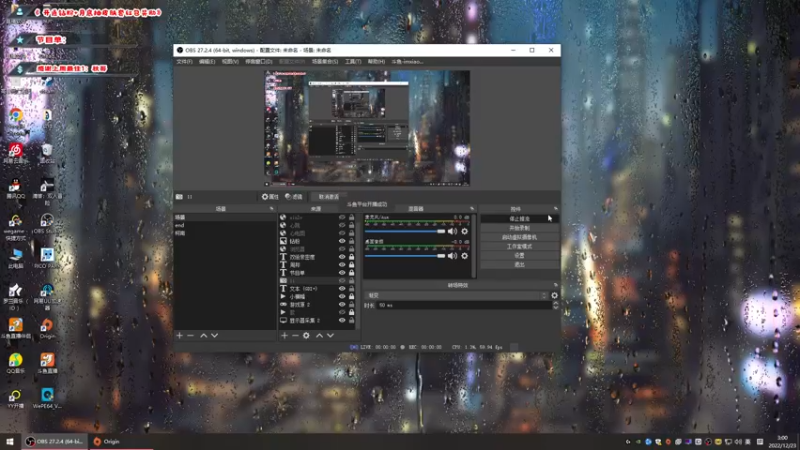The image size is (800, 450).
Task: Click the Start Recording button
Action: (x=519, y=228)
